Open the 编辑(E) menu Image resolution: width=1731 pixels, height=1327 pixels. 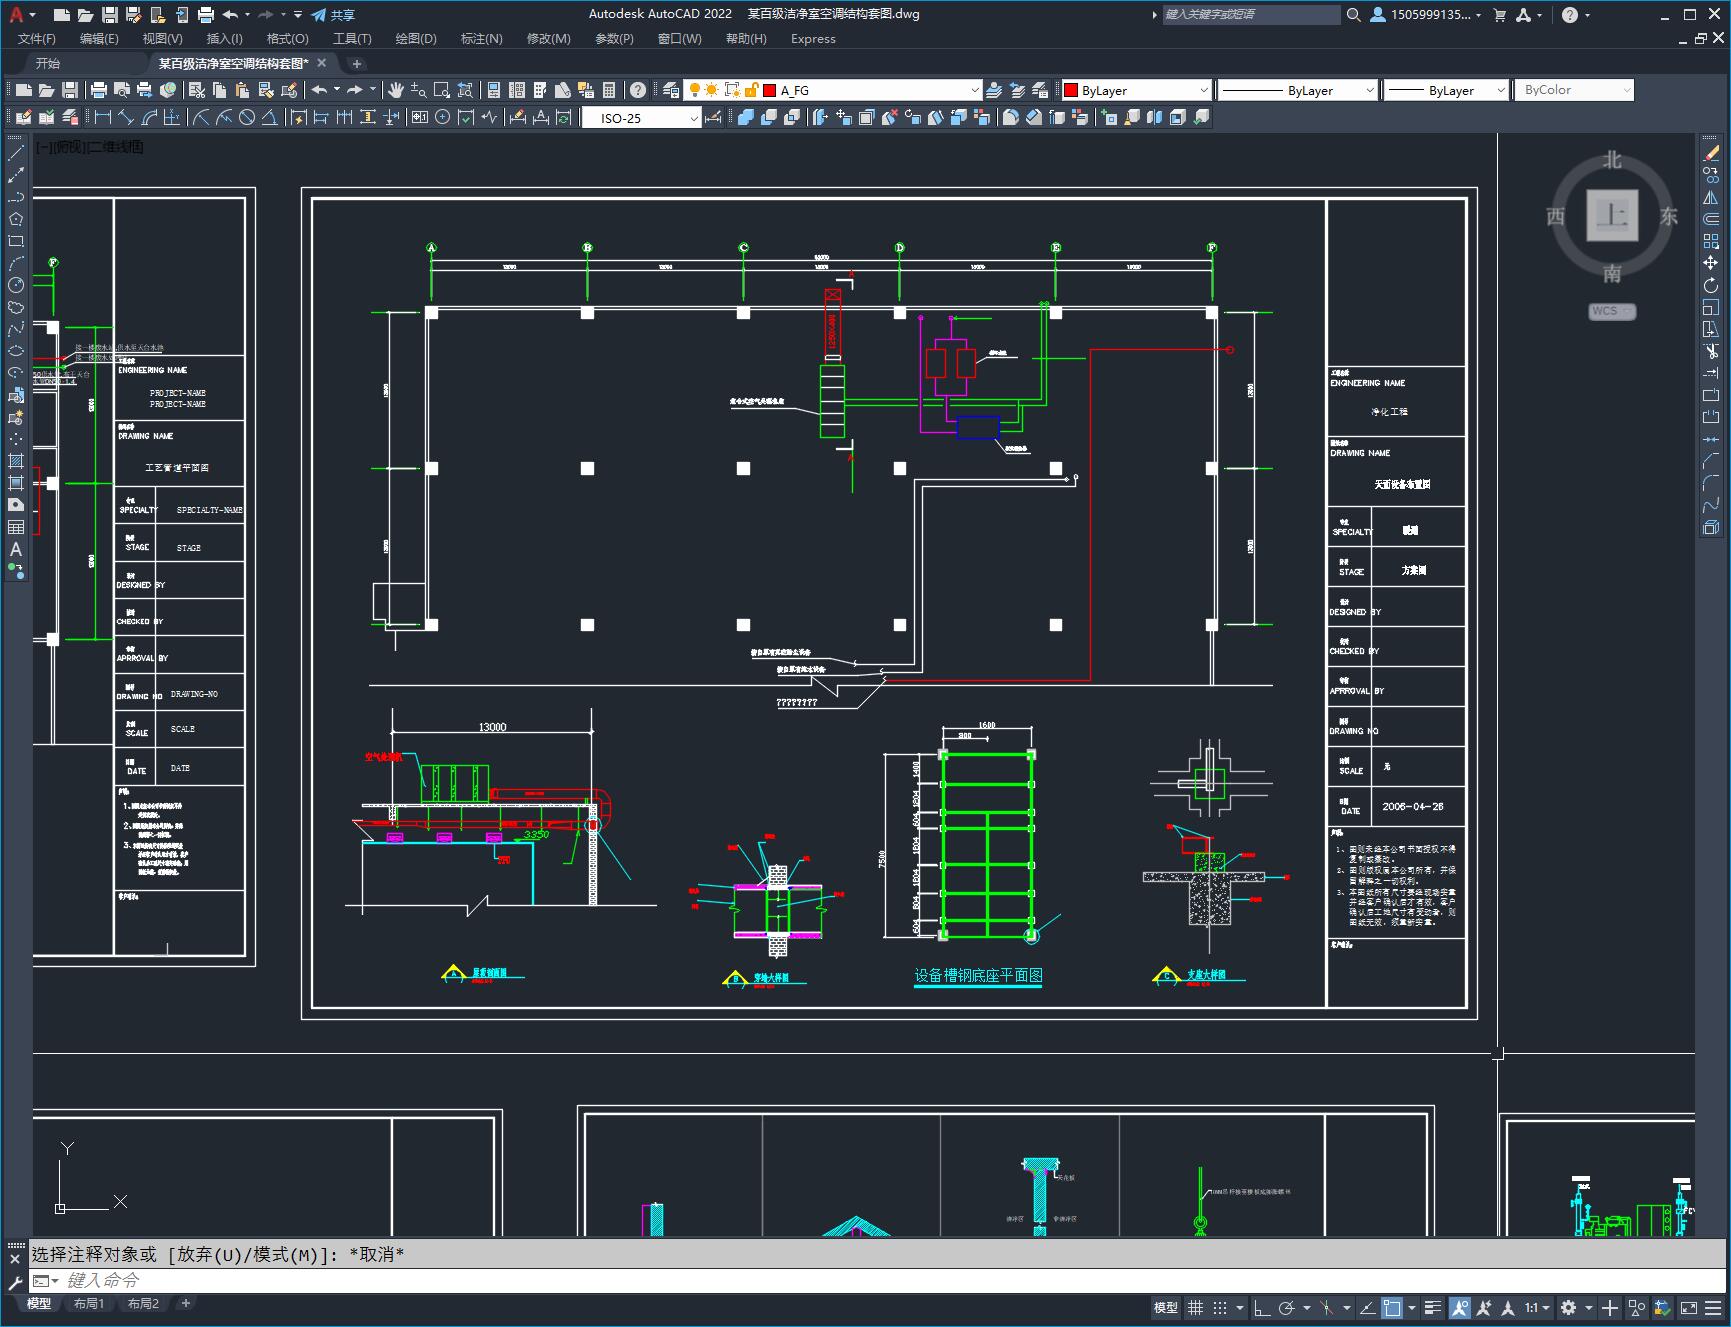coord(99,39)
